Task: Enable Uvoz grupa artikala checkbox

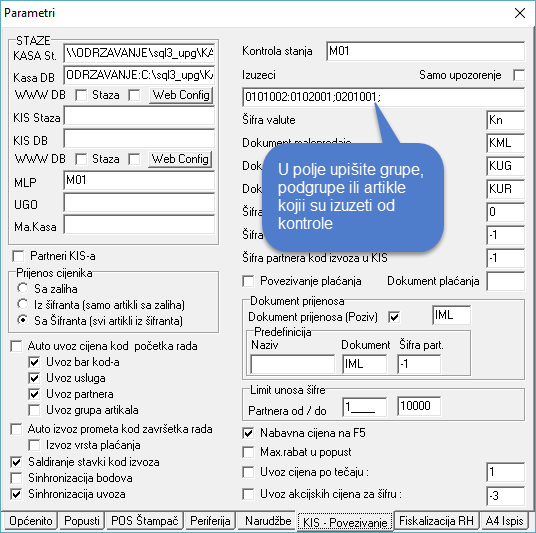Action: pyautogui.click(x=34, y=410)
